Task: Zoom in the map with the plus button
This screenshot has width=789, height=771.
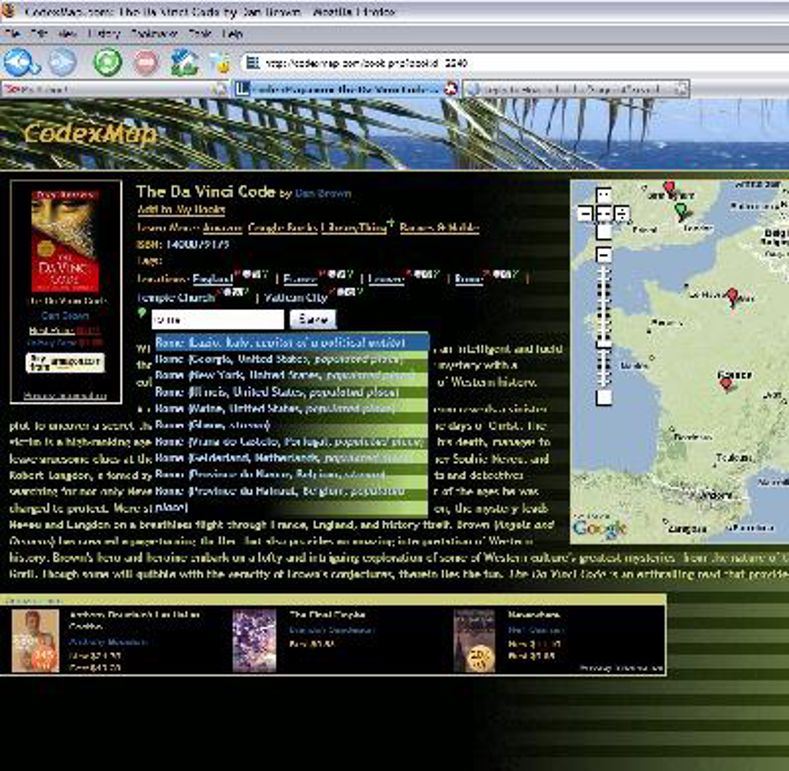Action: click(604, 256)
